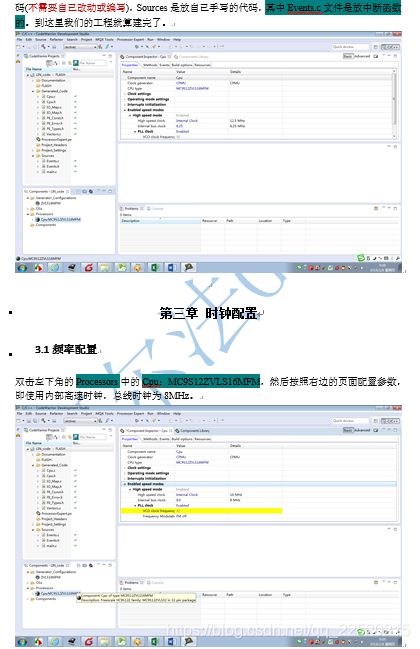Switch to Methods tab in upper Component Inspector
This screenshot has width=420, height=649.
pos(150,65)
